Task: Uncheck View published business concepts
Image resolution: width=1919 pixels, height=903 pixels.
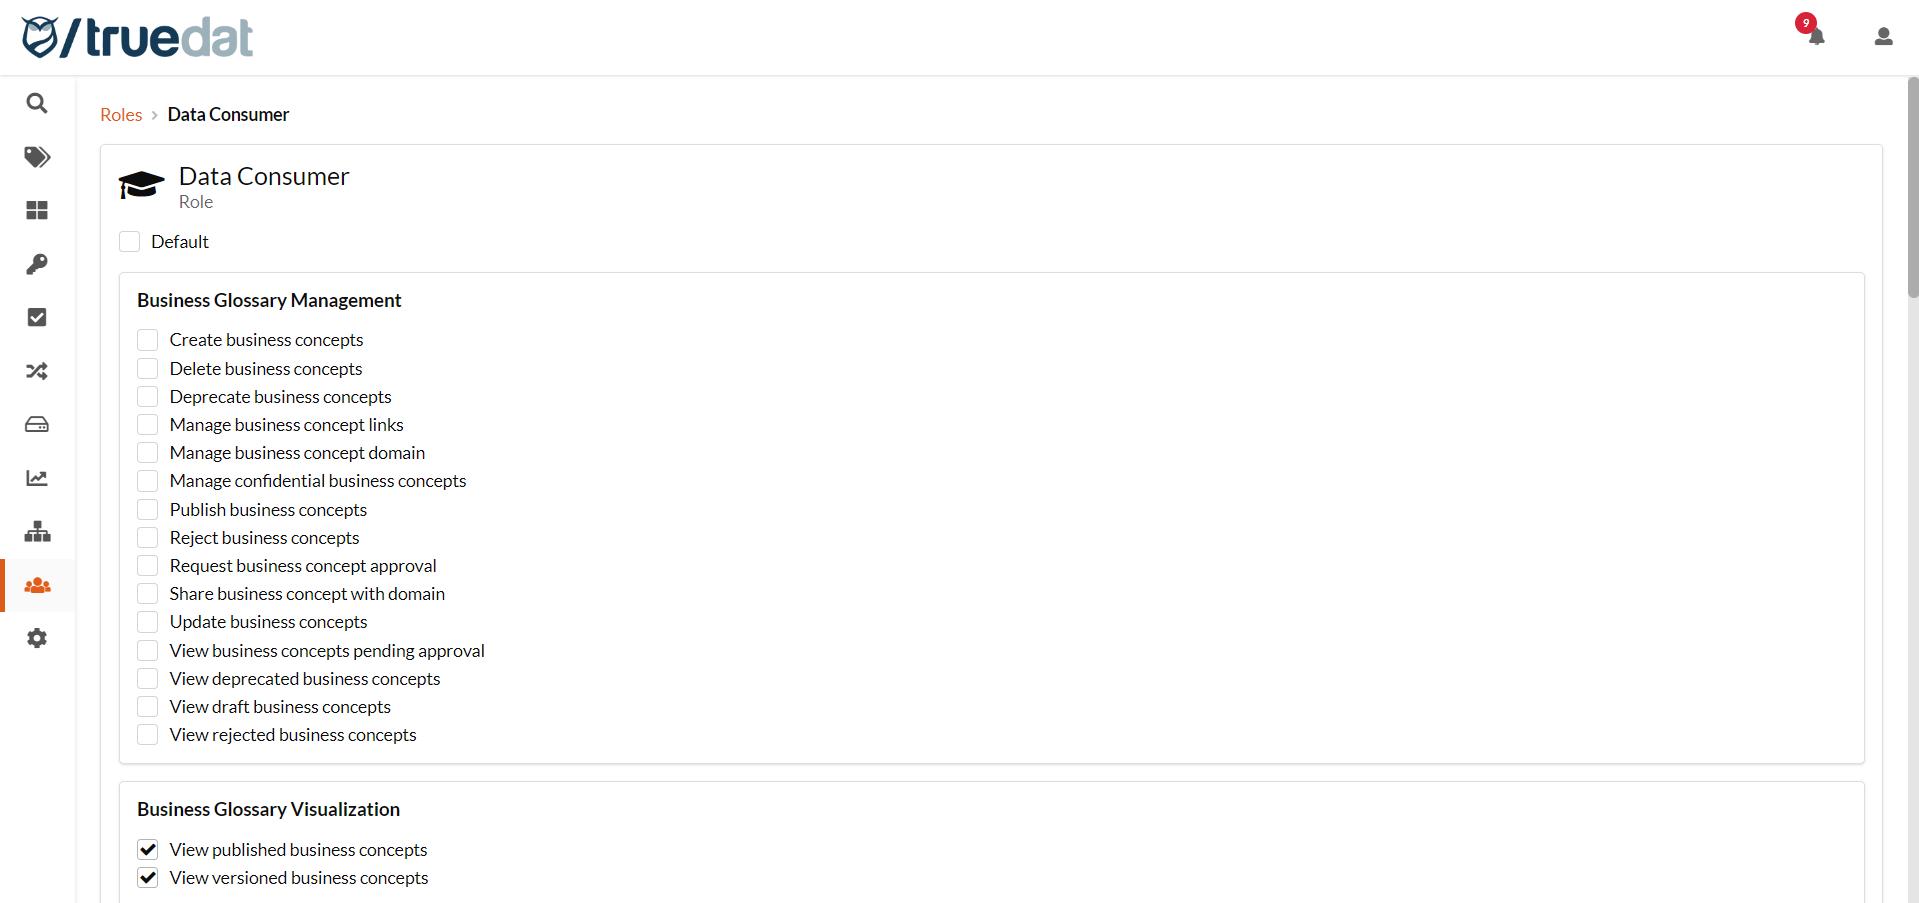Action: coord(147,849)
